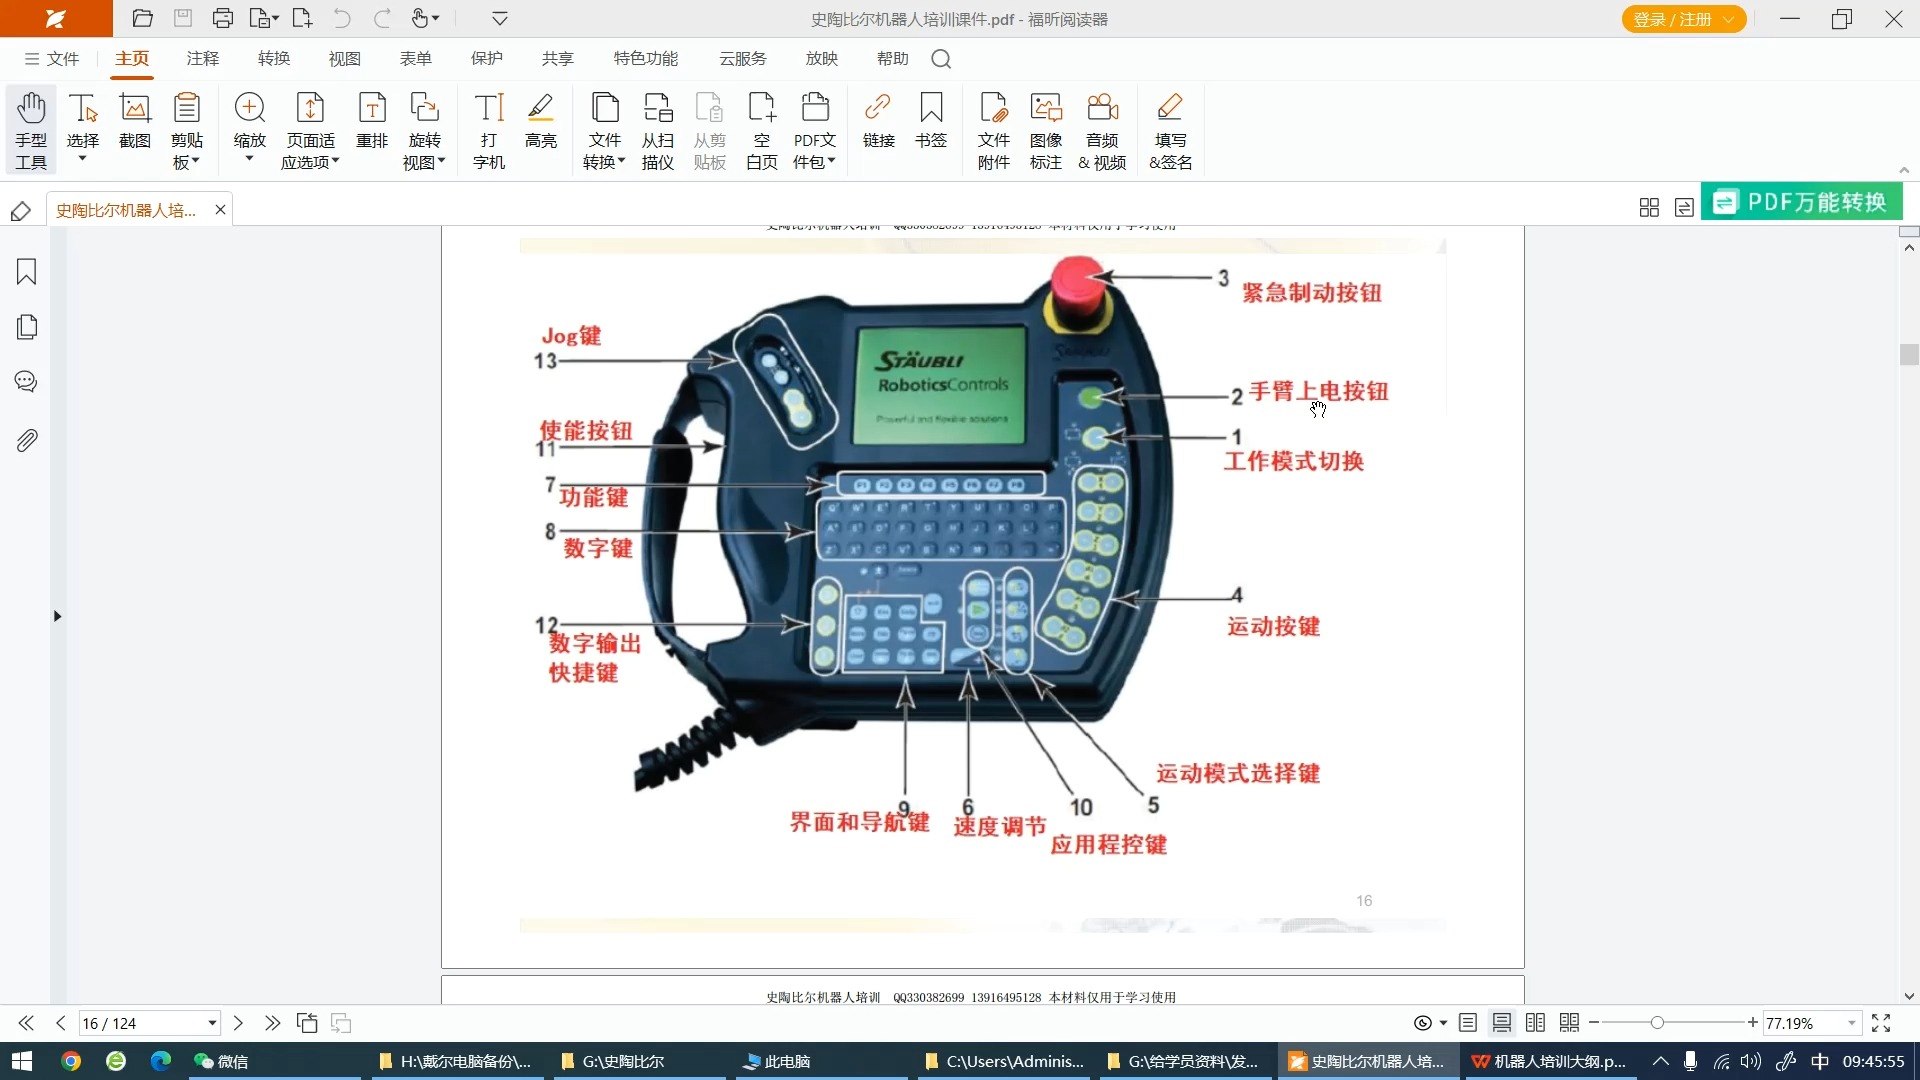Open the Pages thumbnail side panel
Viewport: 1920px width, 1080px height.
click(27, 327)
